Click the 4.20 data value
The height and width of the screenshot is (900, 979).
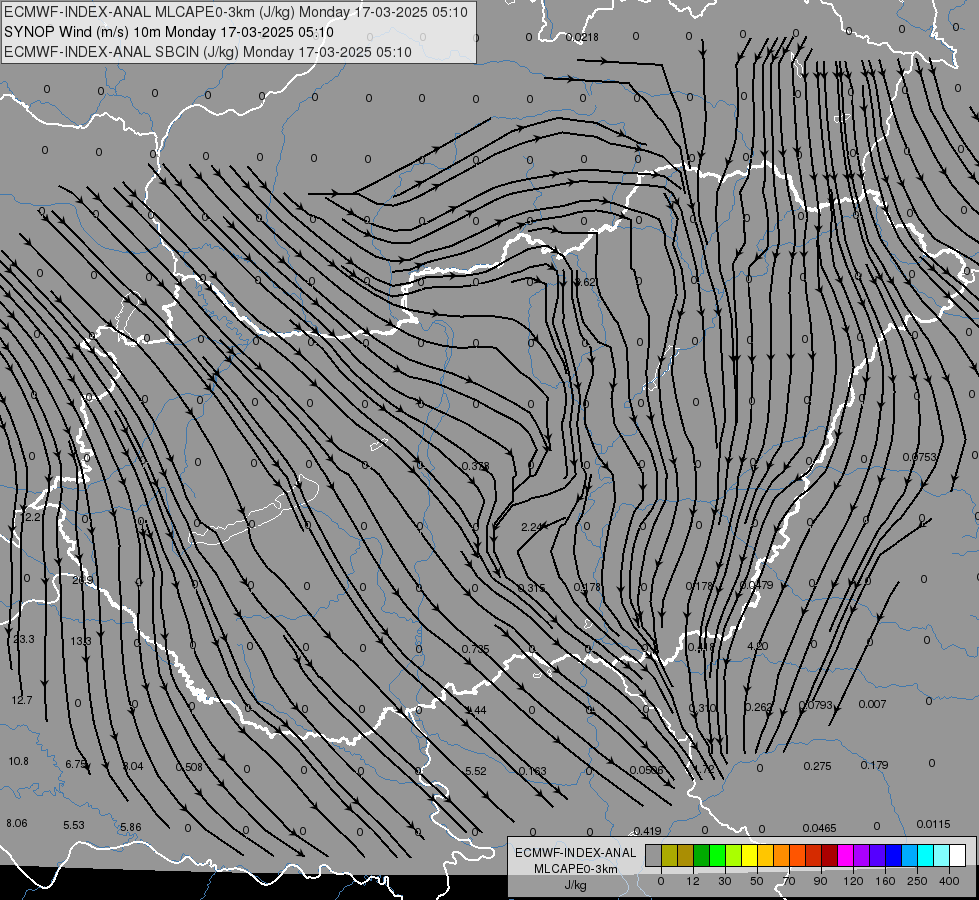(757, 646)
